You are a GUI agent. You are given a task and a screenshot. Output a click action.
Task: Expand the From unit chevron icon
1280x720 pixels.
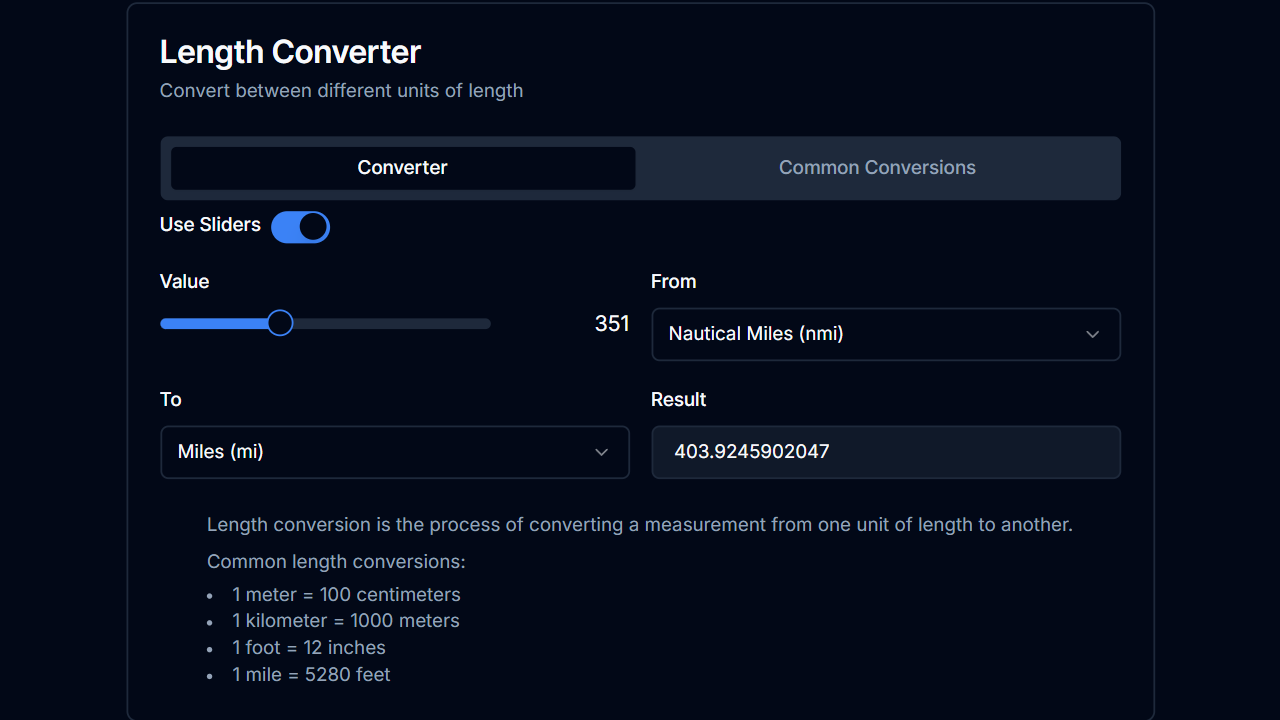1092,334
